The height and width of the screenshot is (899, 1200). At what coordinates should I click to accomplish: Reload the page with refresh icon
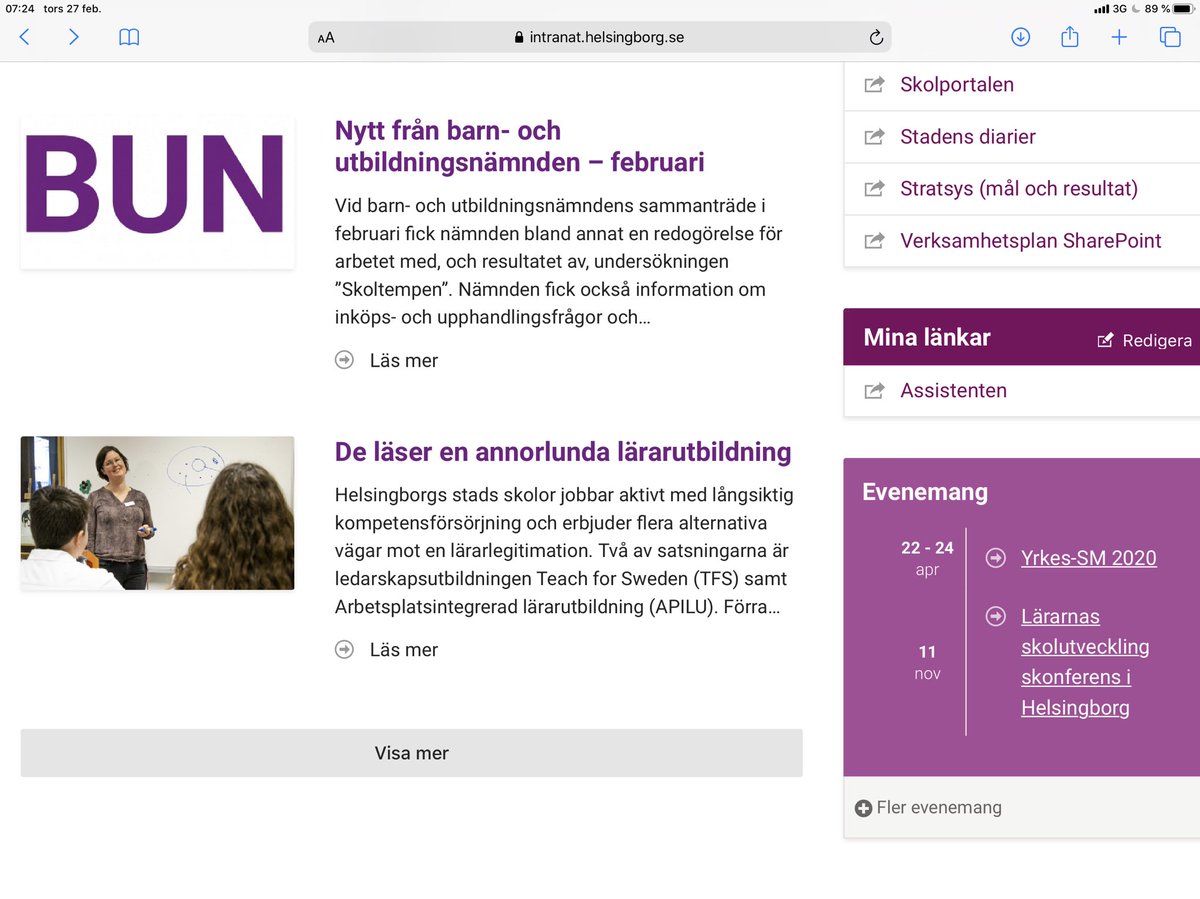876,38
